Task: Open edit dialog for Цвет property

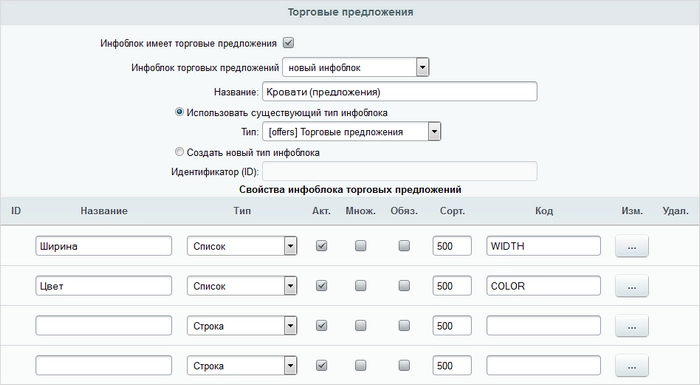Action: pyautogui.click(x=631, y=286)
